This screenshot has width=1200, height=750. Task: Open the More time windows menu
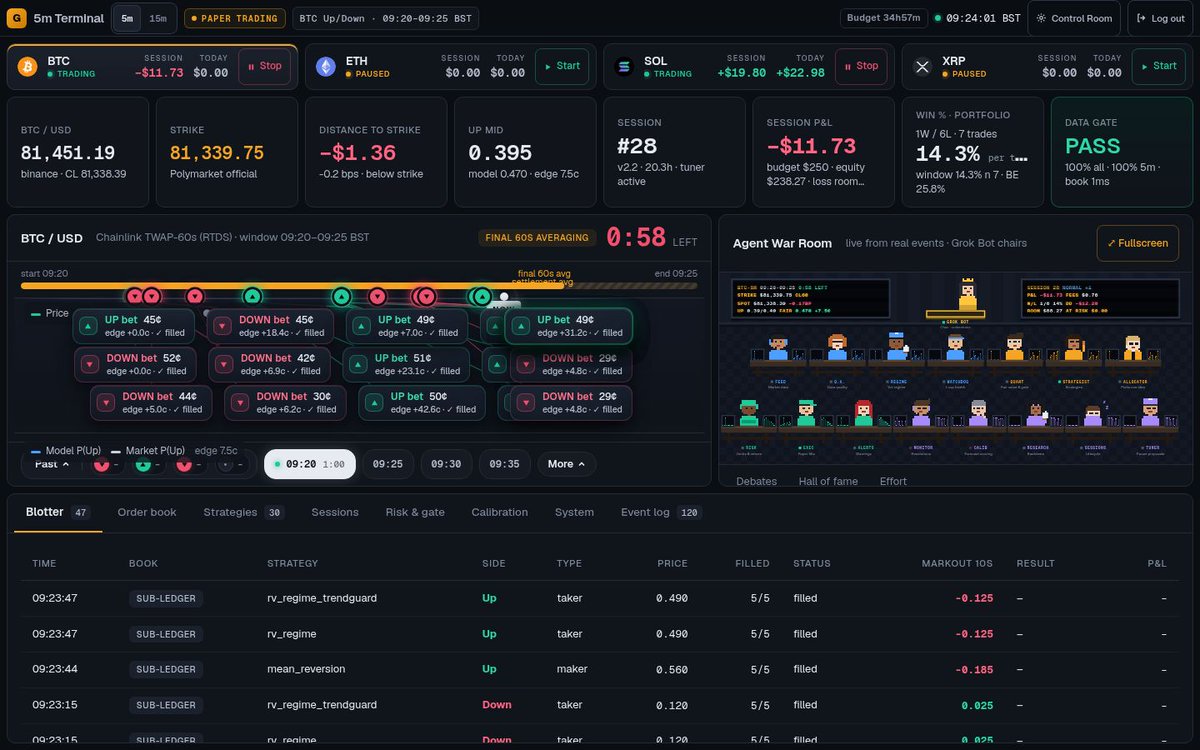(x=567, y=464)
